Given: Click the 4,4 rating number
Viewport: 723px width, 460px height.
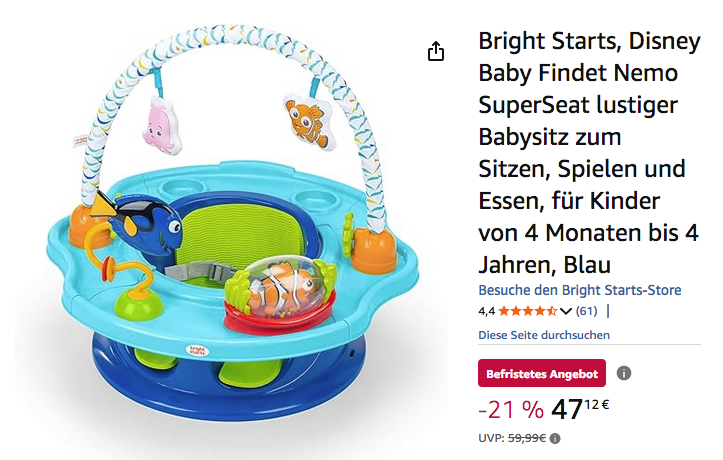Looking at the screenshot, I should (486, 311).
